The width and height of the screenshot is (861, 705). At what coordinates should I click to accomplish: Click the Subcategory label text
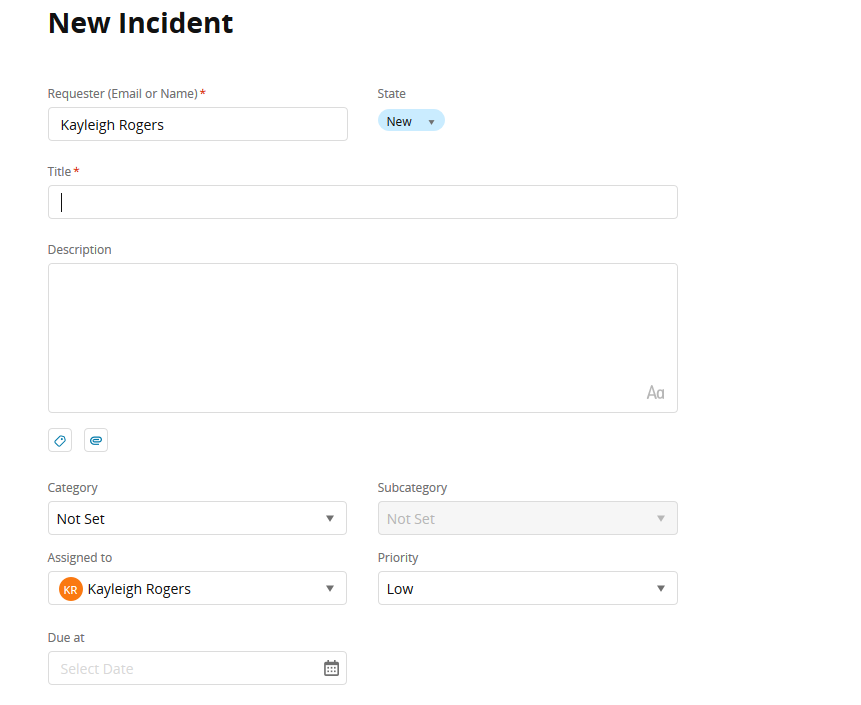click(x=412, y=488)
